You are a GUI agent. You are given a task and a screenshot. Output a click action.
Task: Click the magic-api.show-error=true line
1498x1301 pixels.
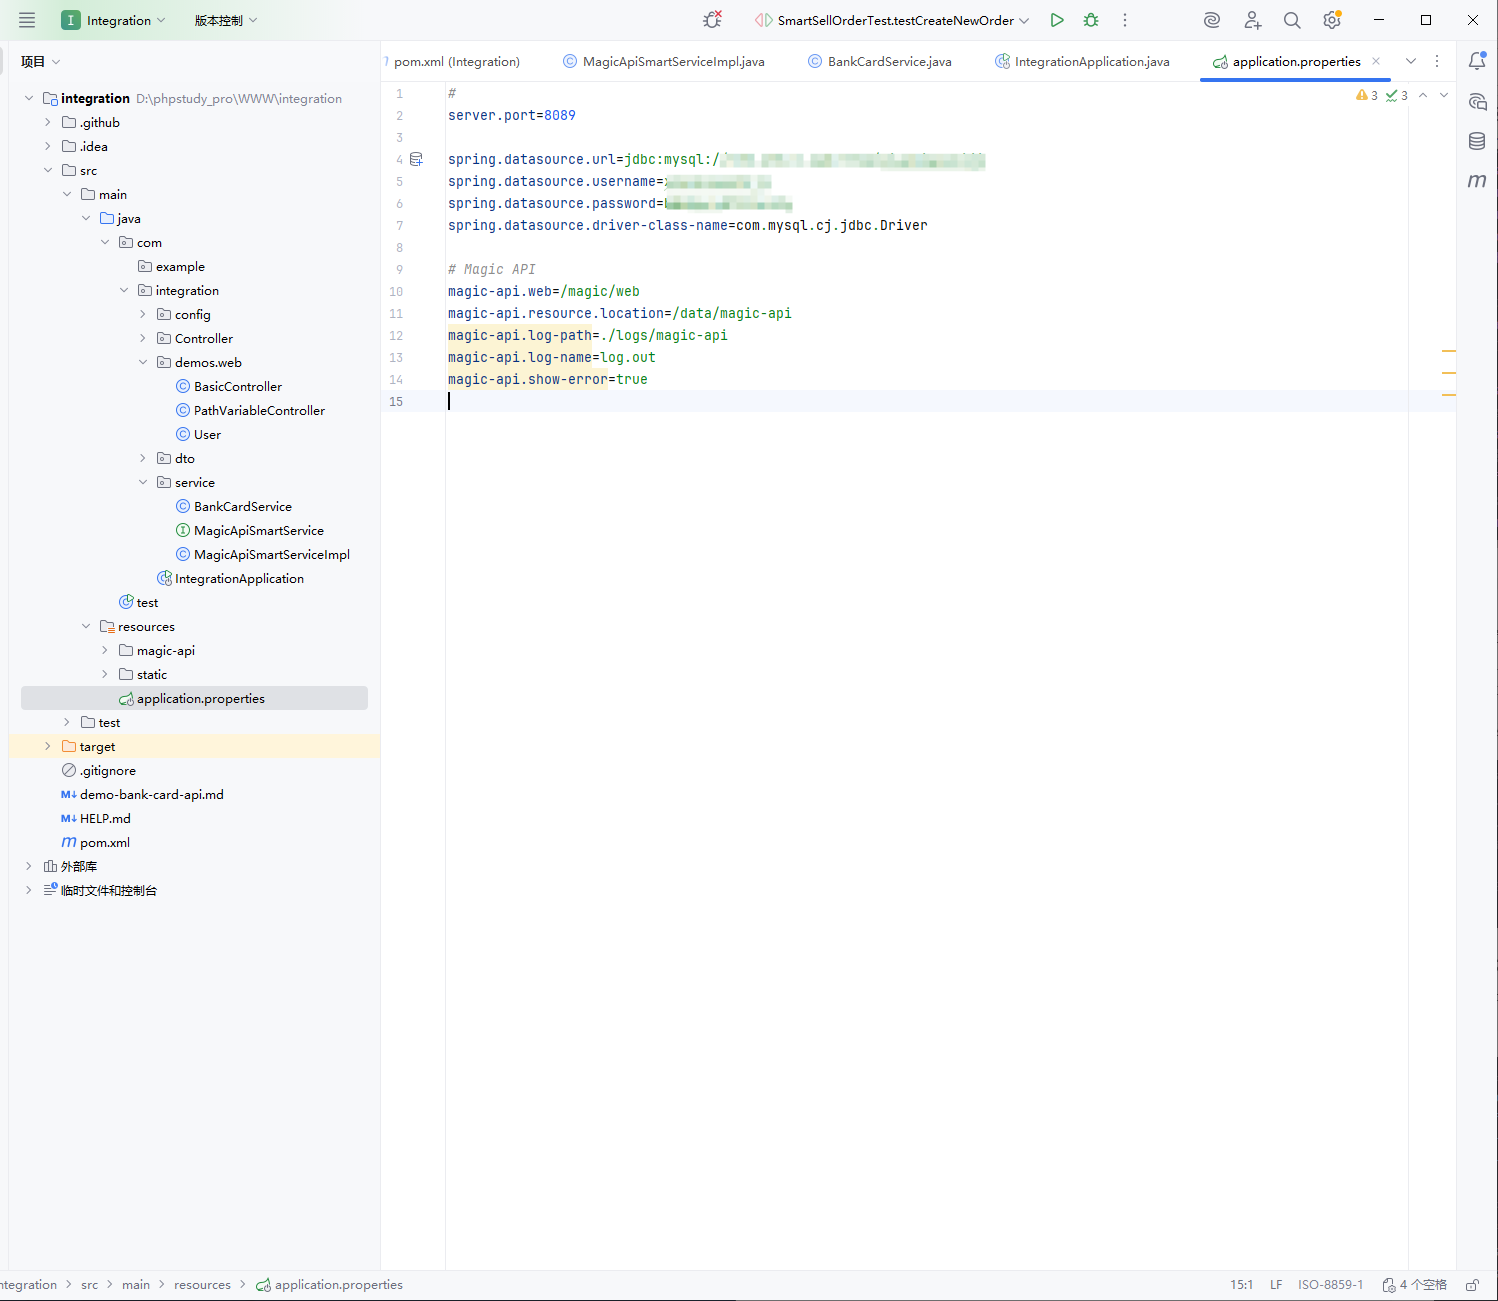(548, 379)
